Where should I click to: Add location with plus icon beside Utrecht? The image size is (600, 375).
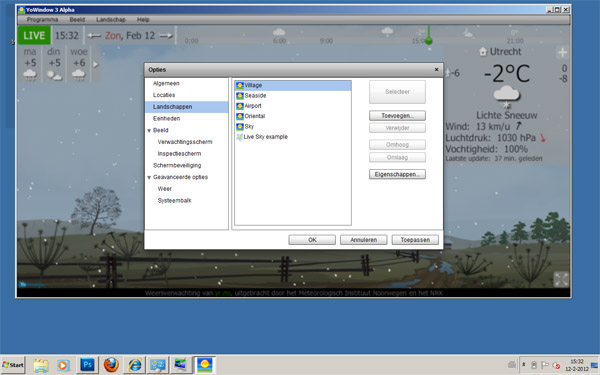[x=562, y=52]
